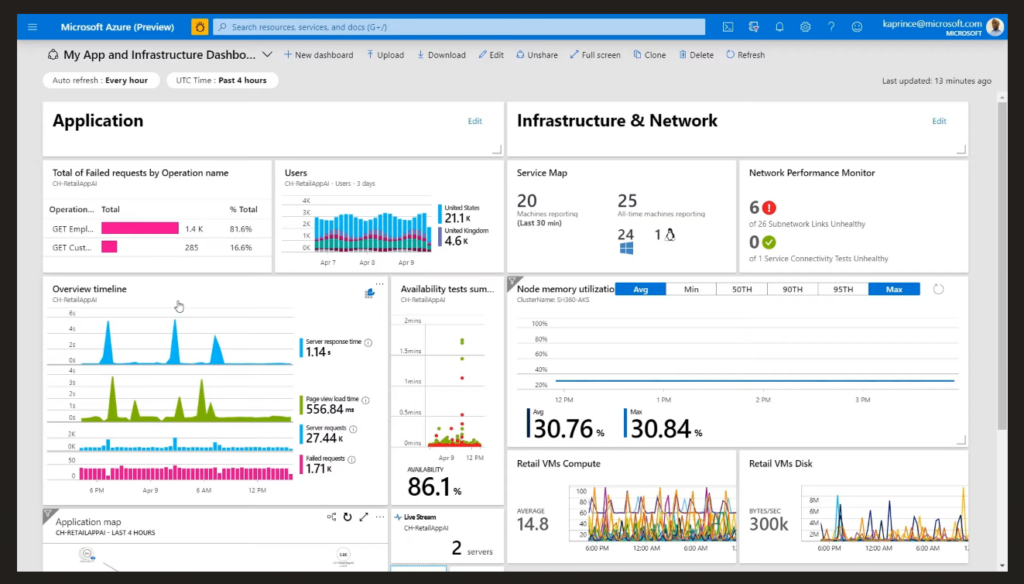Clone the dashboard
The image size is (1024, 584).
point(650,55)
